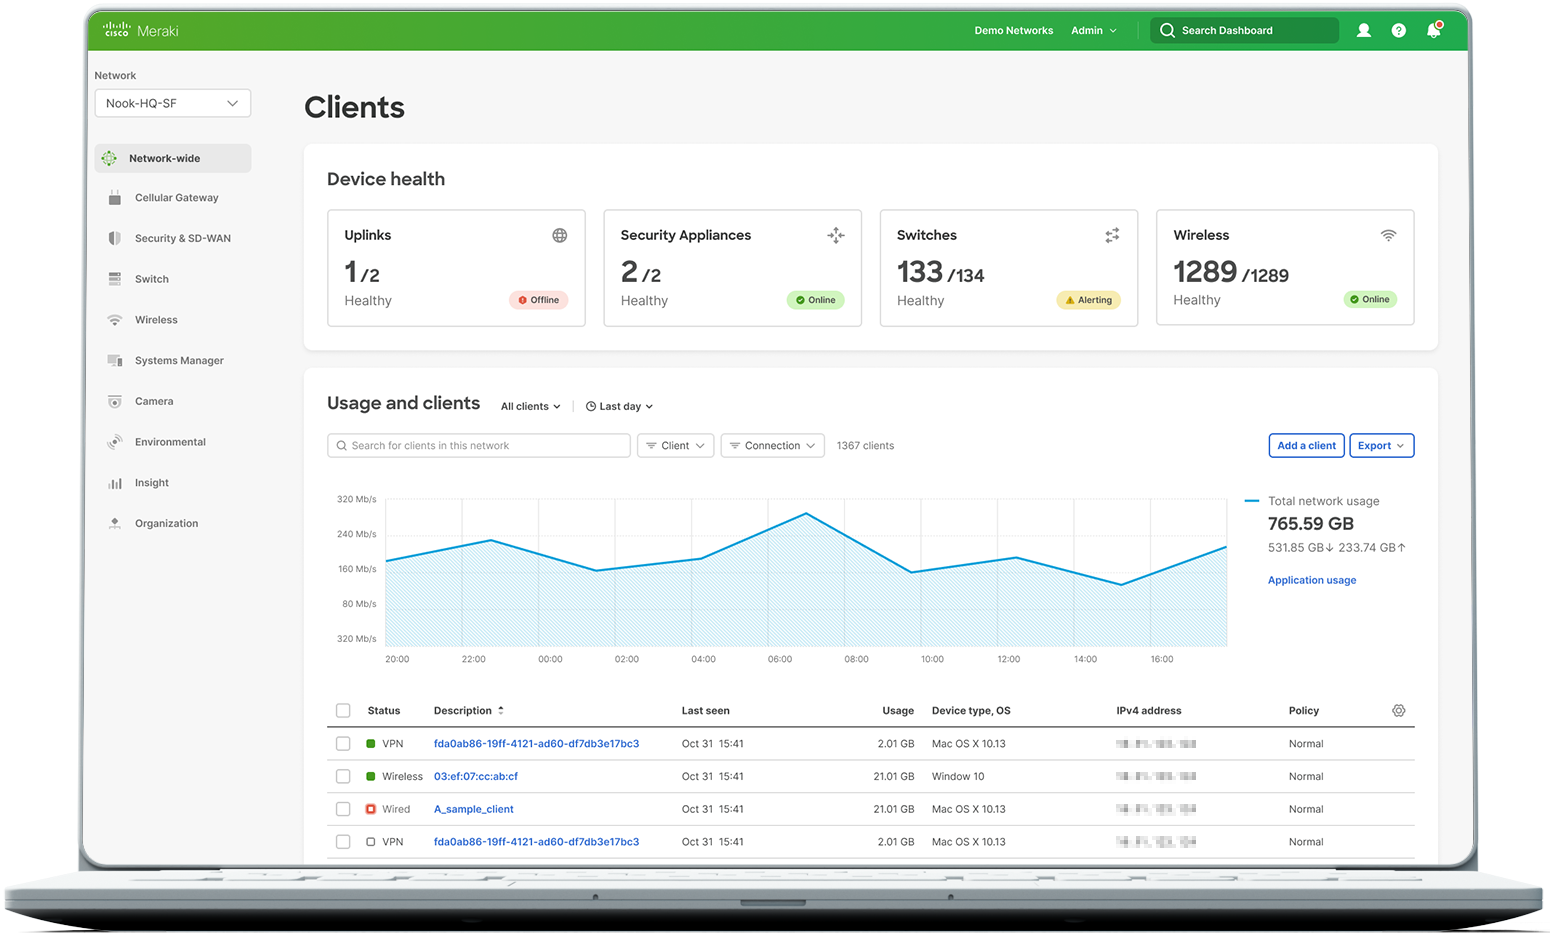This screenshot has width=1550, height=936.
Task: Open the Connection filter dropdown
Action: (x=772, y=446)
